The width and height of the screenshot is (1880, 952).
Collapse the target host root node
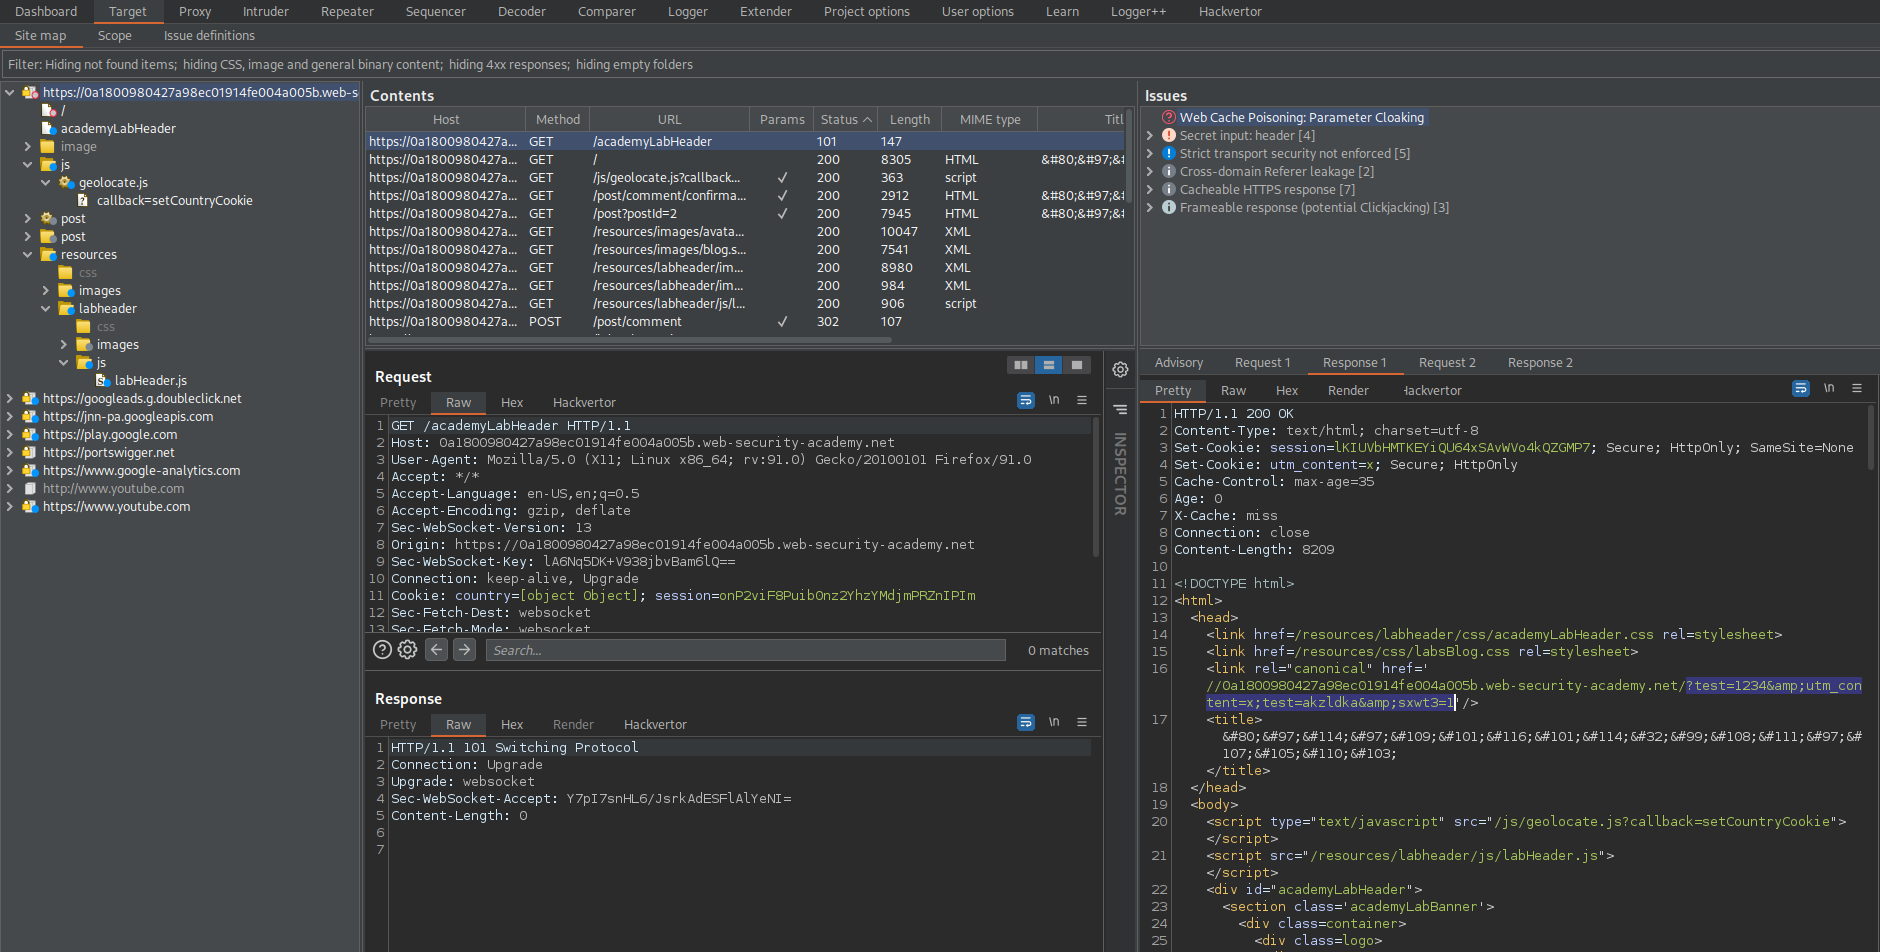10,93
